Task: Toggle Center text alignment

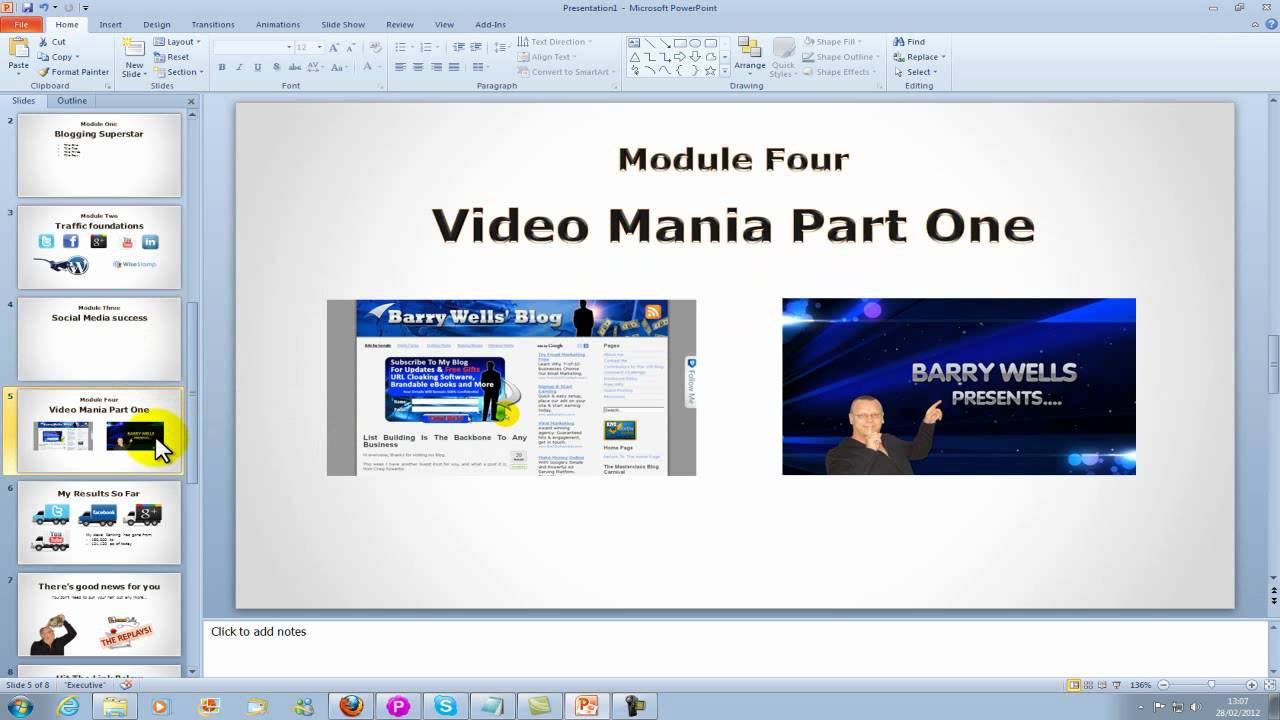Action: tap(418, 67)
